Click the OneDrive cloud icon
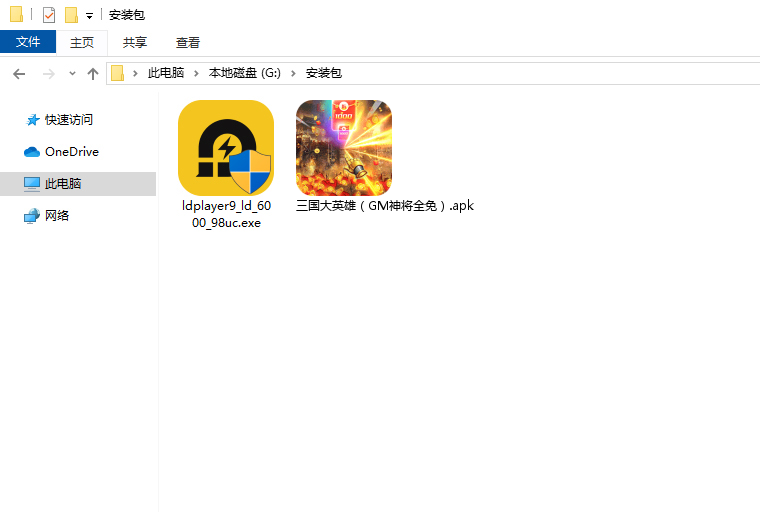The image size is (760, 512). tap(32, 152)
